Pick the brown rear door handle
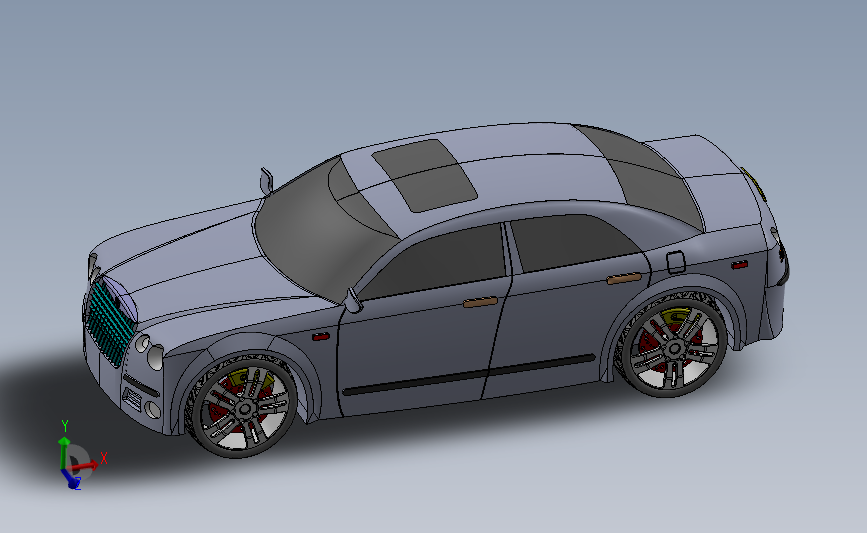The width and height of the screenshot is (867, 533). [x=624, y=278]
